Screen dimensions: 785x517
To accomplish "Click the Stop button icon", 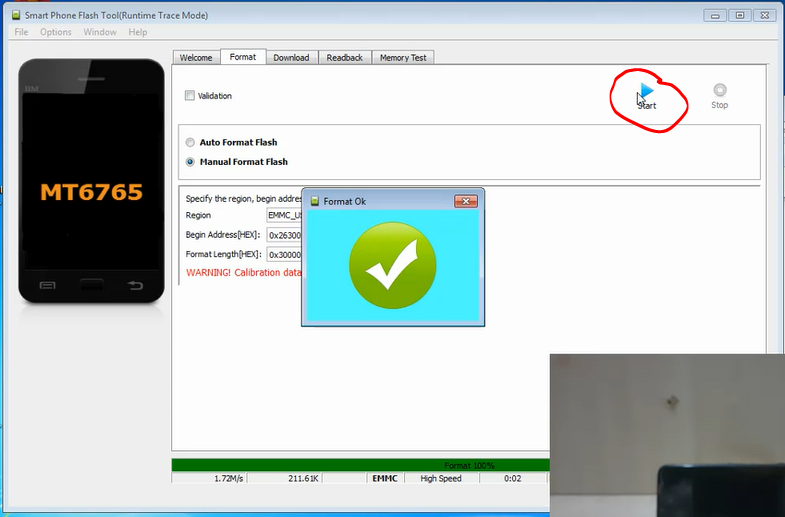I will coord(719,90).
